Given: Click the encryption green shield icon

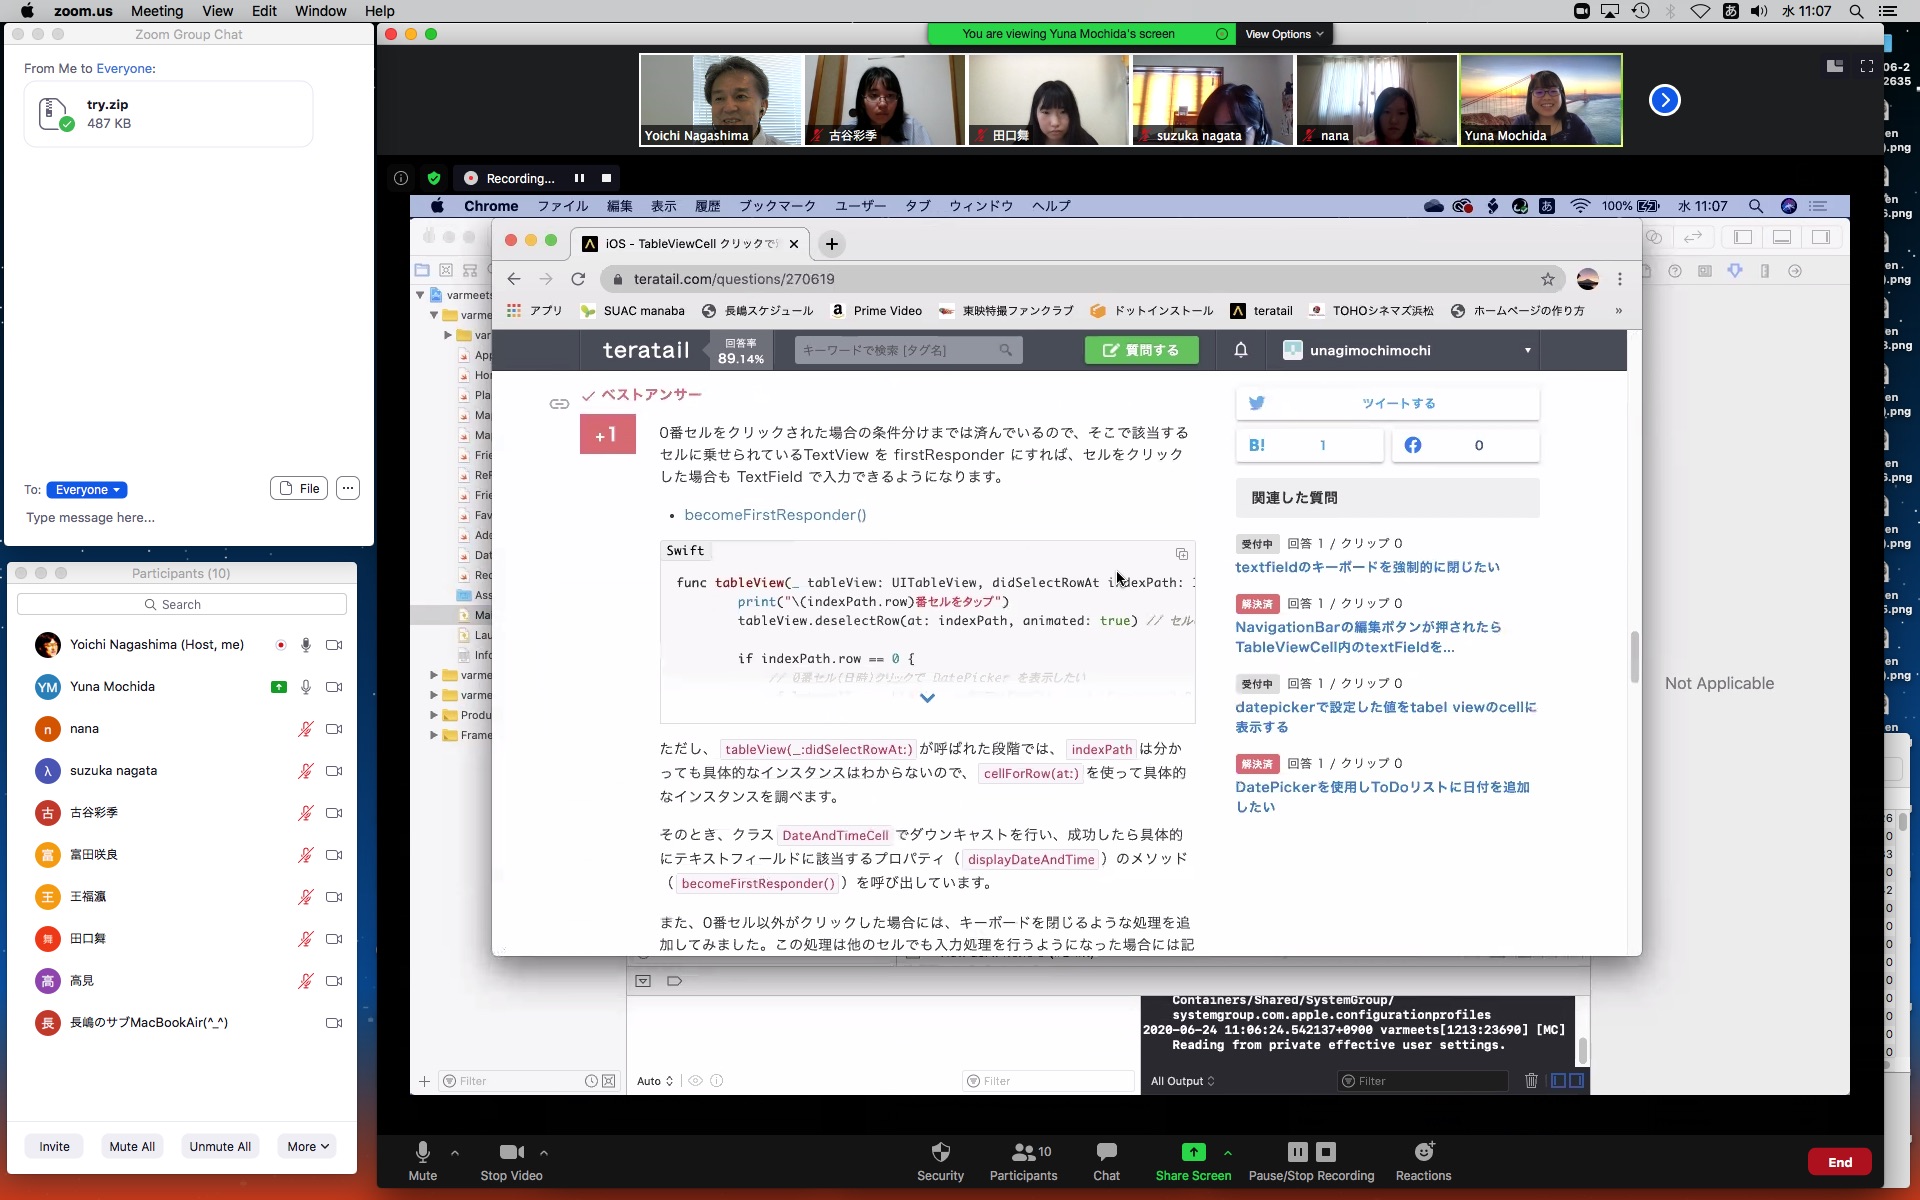Looking at the screenshot, I should [433, 178].
